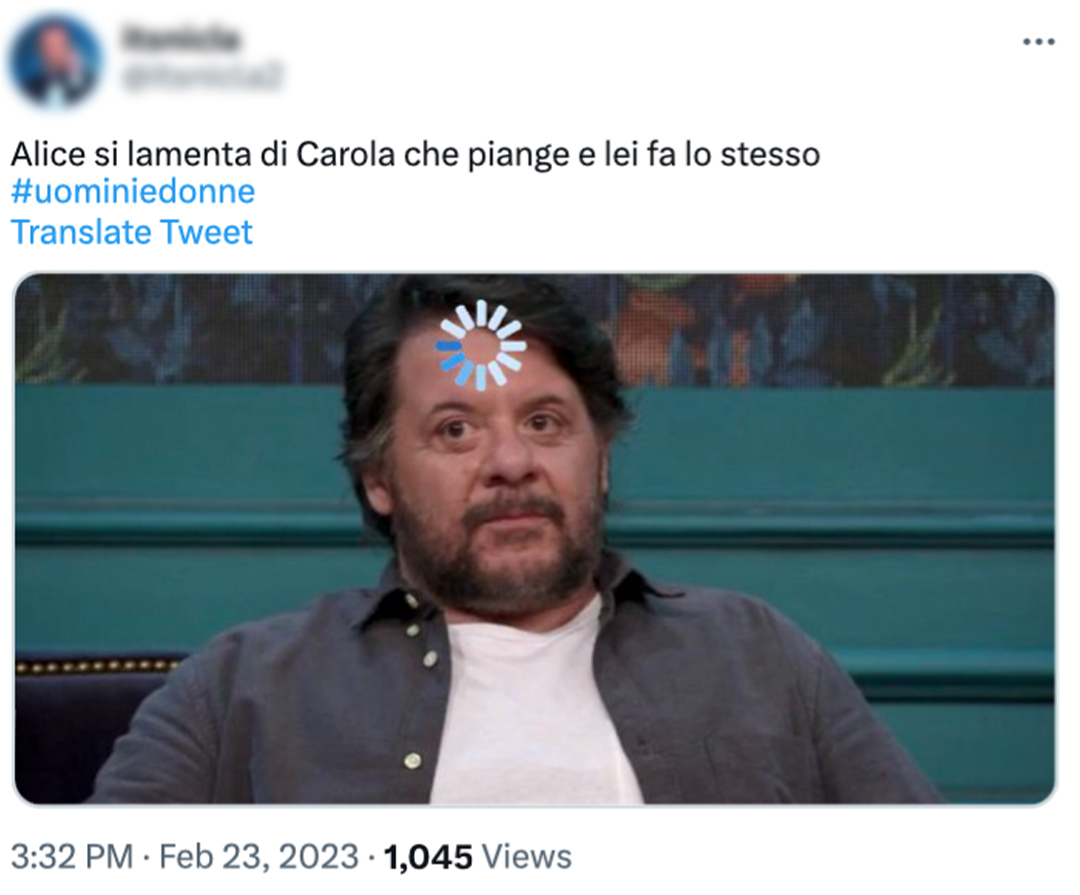Open the tweet author's profile avatar
1080x895 pixels.
point(56,61)
